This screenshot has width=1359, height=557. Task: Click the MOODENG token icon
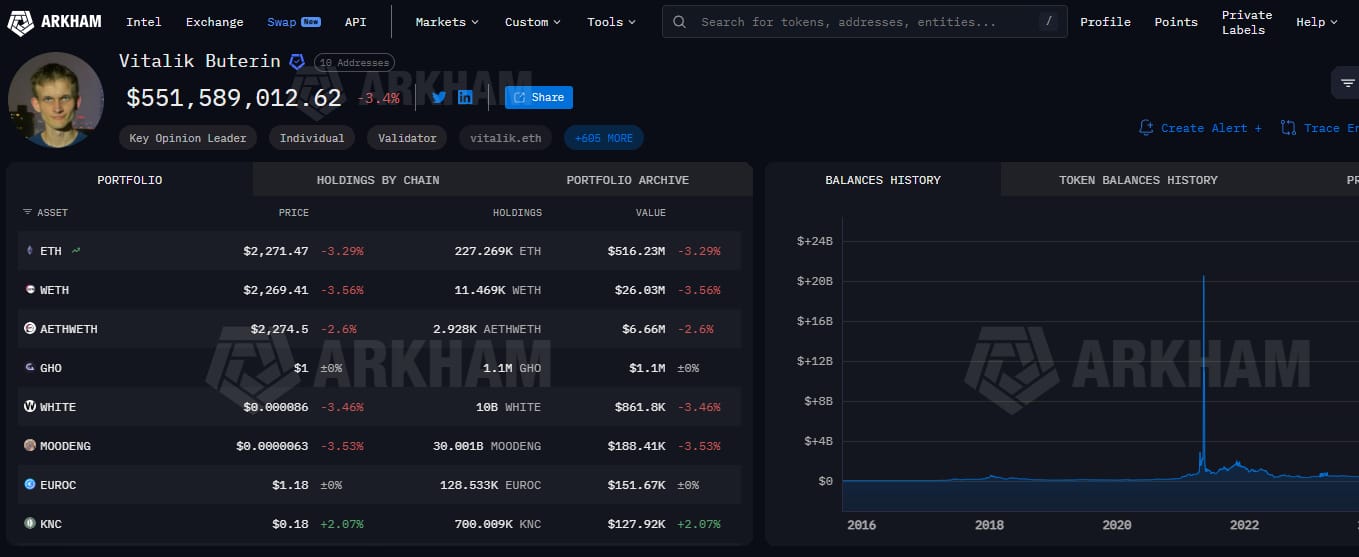pyautogui.click(x=30, y=446)
